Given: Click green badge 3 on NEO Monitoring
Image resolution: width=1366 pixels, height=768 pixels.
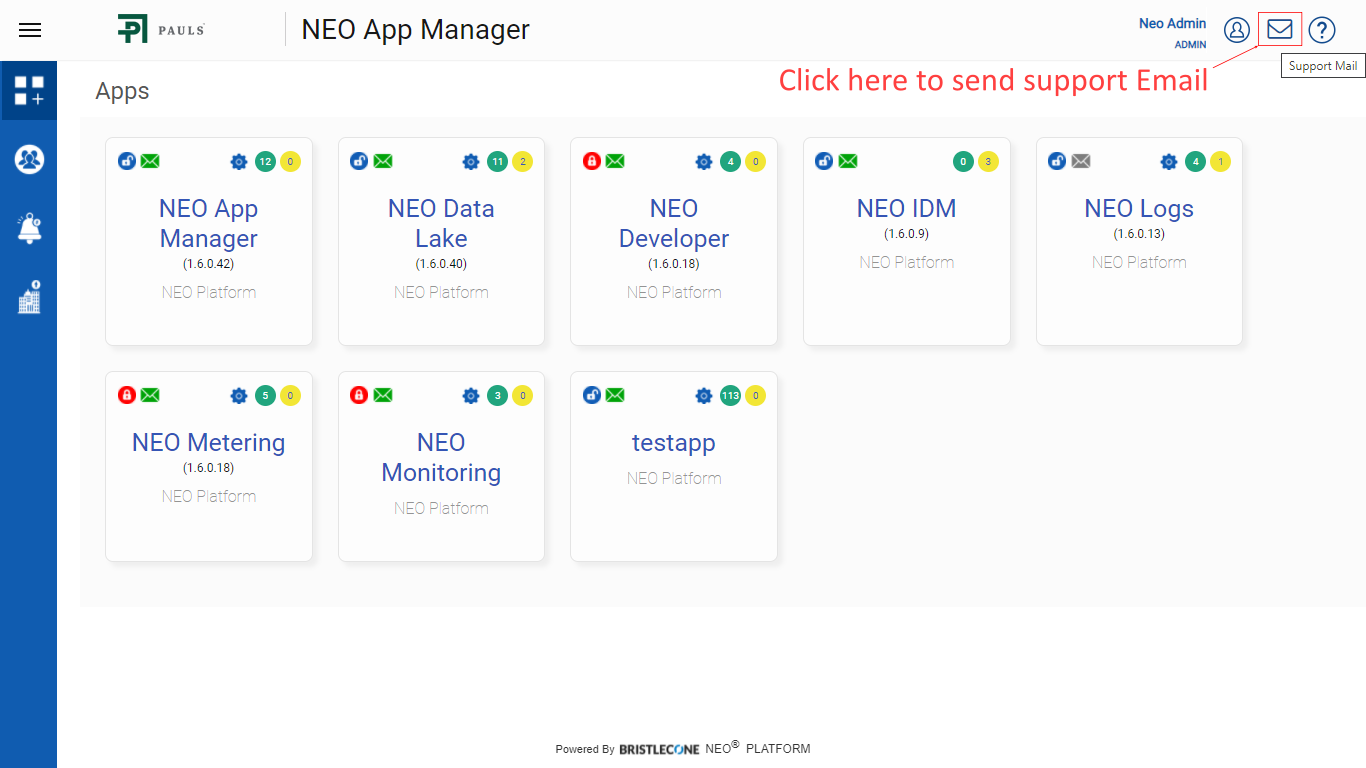Looking at the screenshot, I should (498, 396).
